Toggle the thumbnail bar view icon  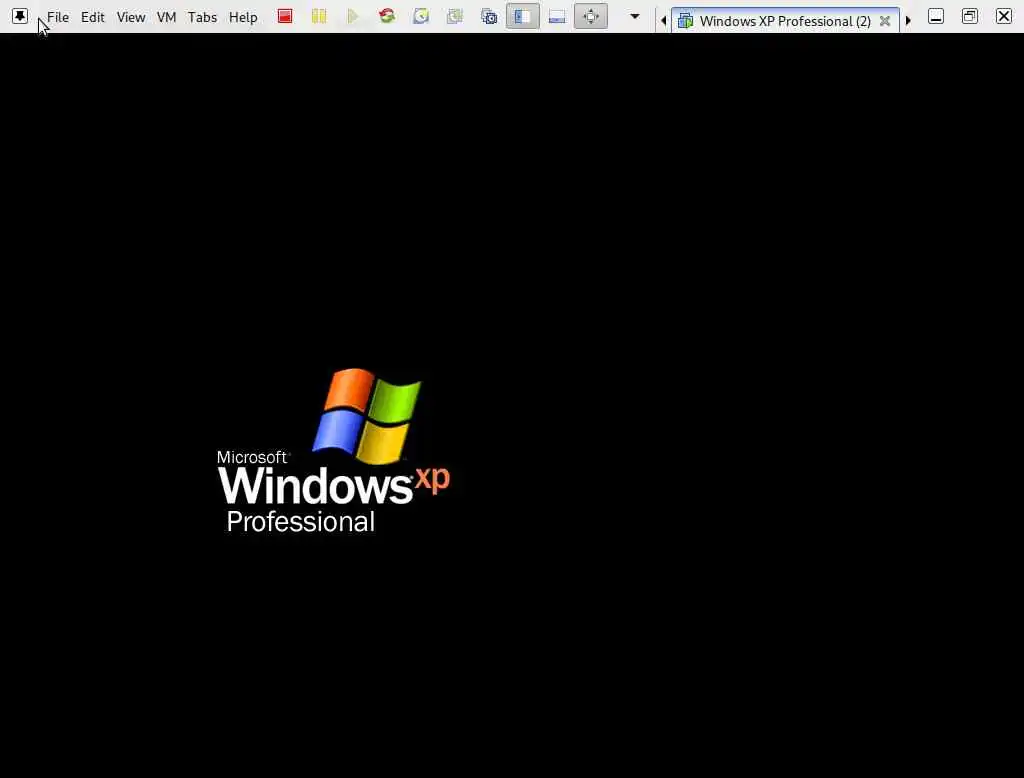[557, 16]
